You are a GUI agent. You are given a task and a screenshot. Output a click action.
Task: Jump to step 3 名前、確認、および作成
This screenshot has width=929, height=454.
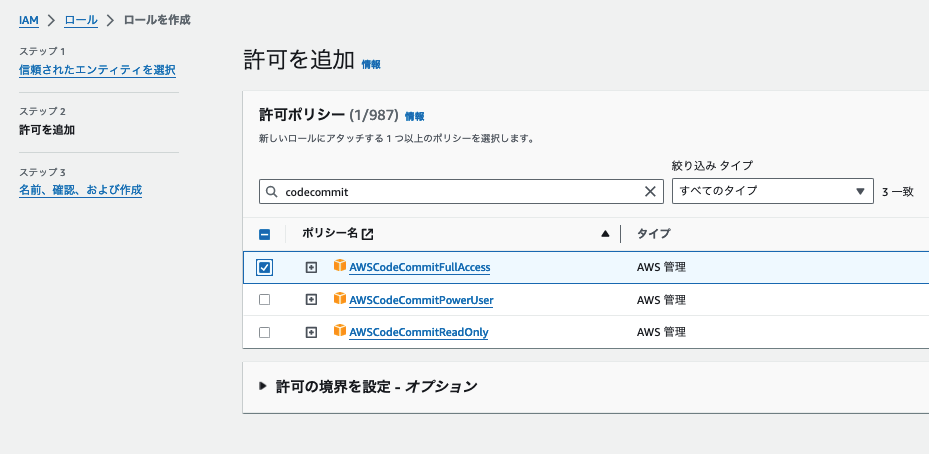click(x=80, y=190)
